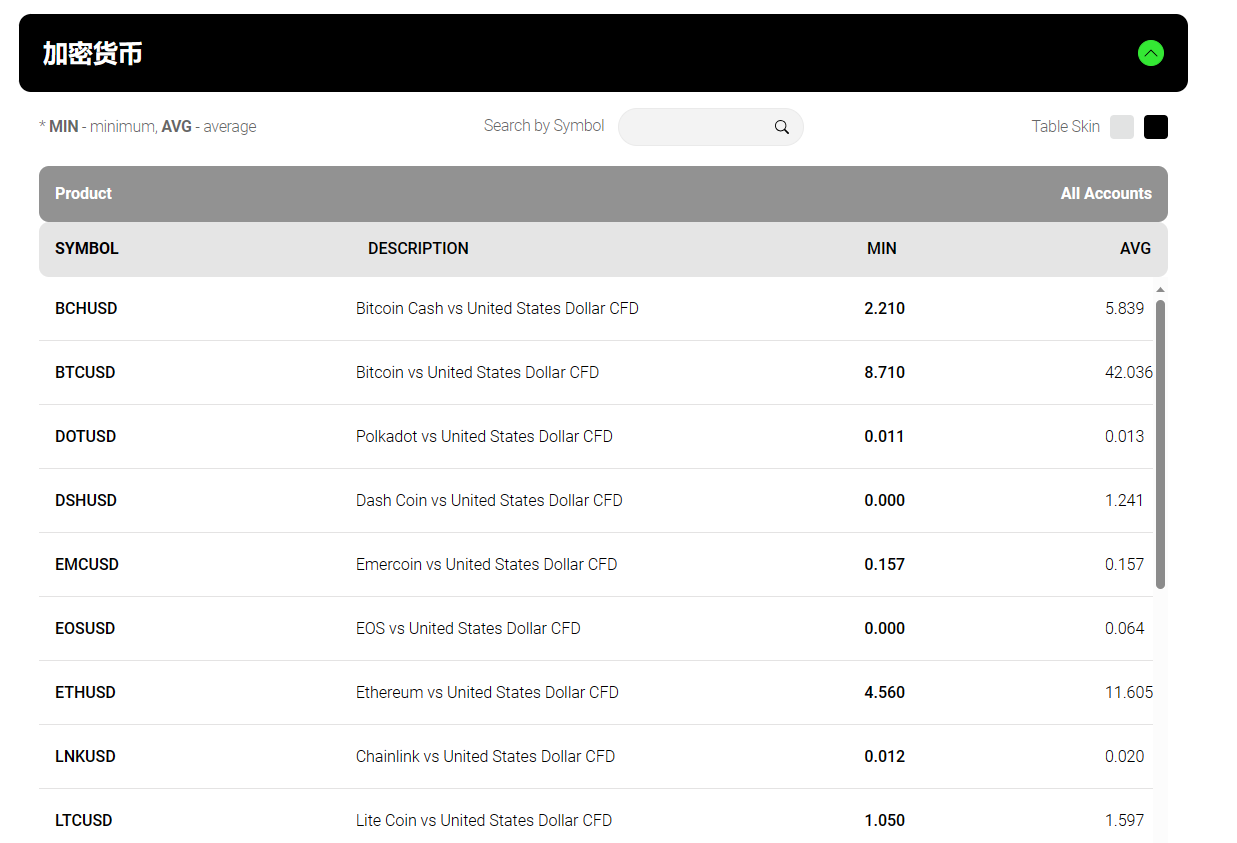The image size is (1237, 843).
Task: Click the Product header label
Action: 83,194
